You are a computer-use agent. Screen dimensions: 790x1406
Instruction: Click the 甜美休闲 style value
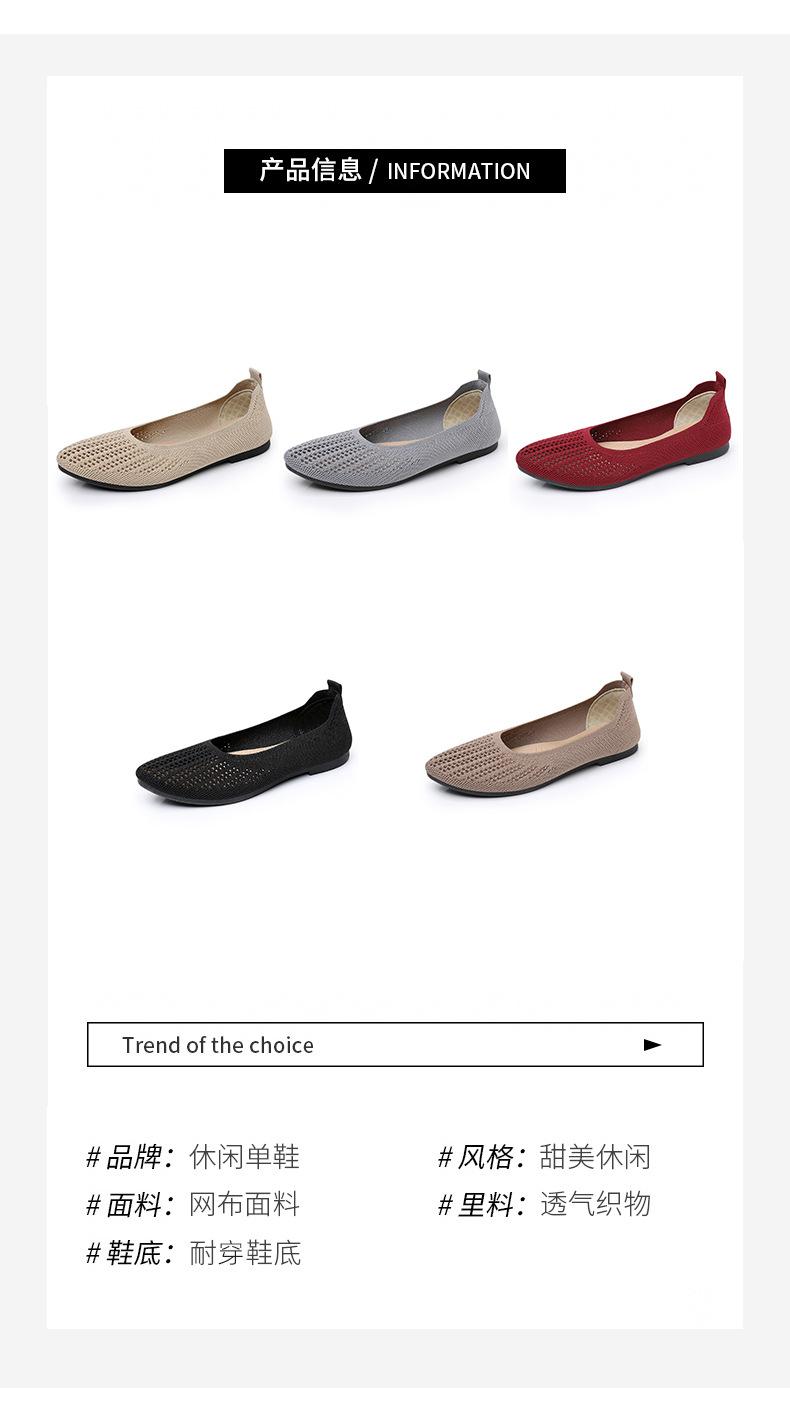595,1158
